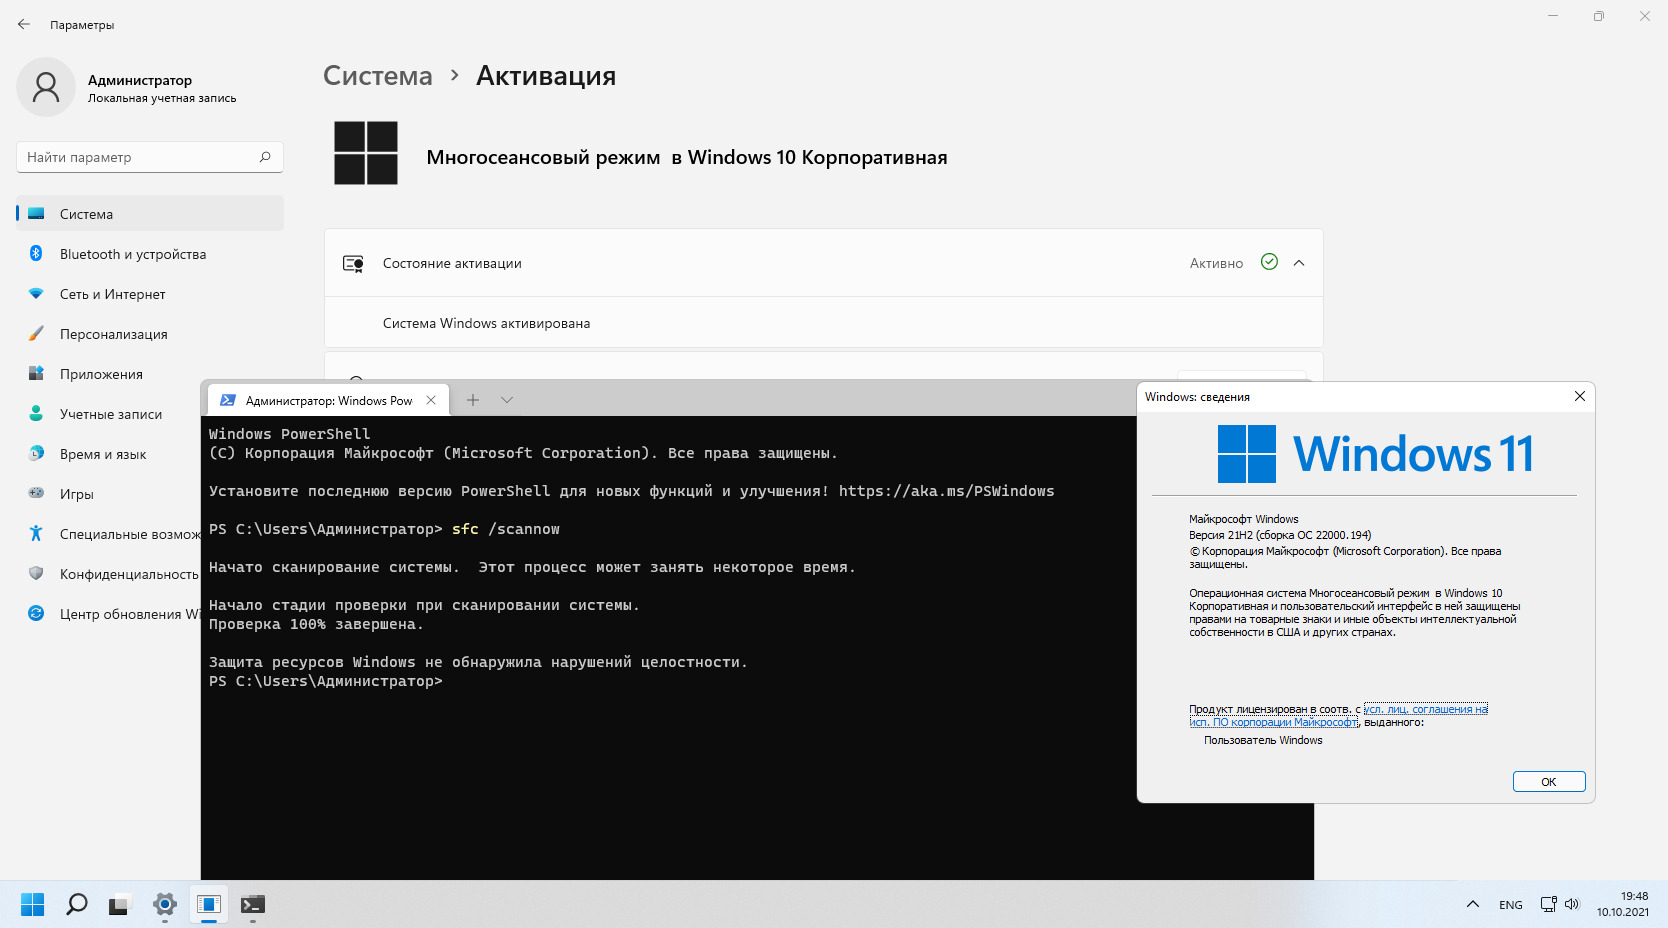Image resolution: width=1668 pixels, height=928 pixels.
Task: Open Специальные возможности settings
Action: coord(108,534)
